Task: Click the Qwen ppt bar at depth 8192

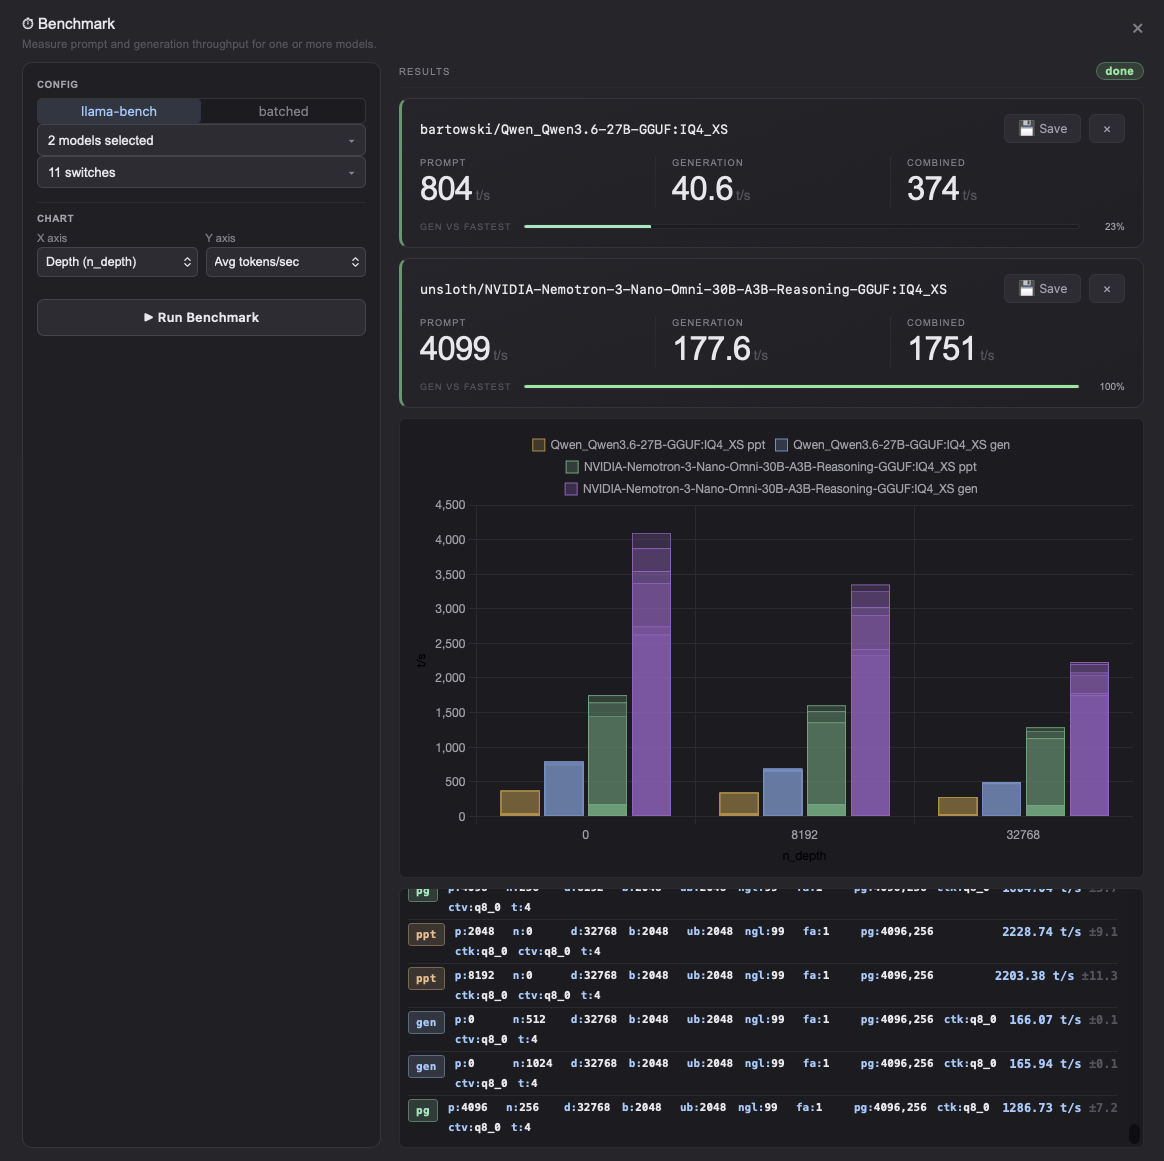Action: [739, 804]
